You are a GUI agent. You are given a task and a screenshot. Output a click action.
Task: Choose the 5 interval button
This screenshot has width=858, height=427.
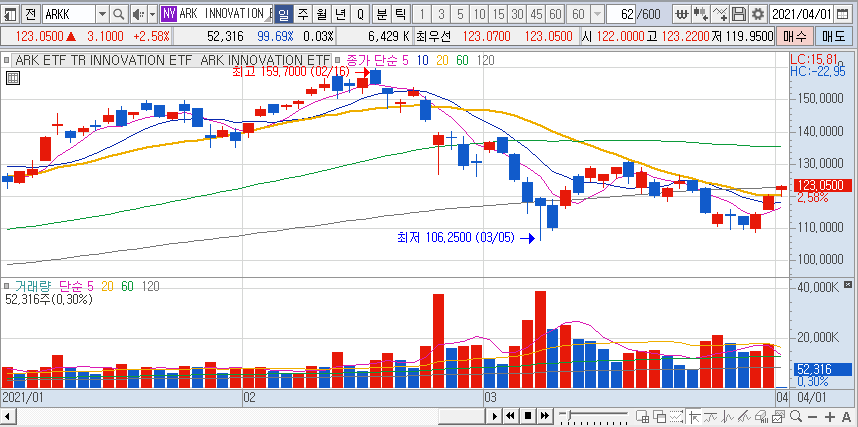(x=461, y=14)
